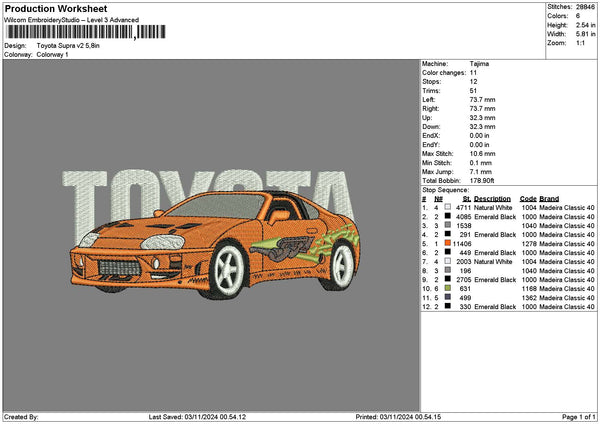Select the Width value "5.81 in"
Viewport: 600px width, 424px height.
585,34
